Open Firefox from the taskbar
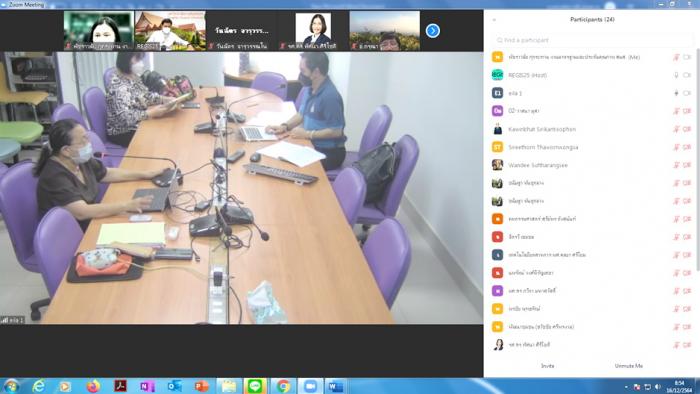The height and width of the screenshot is (394, 700). click(93, 386)
